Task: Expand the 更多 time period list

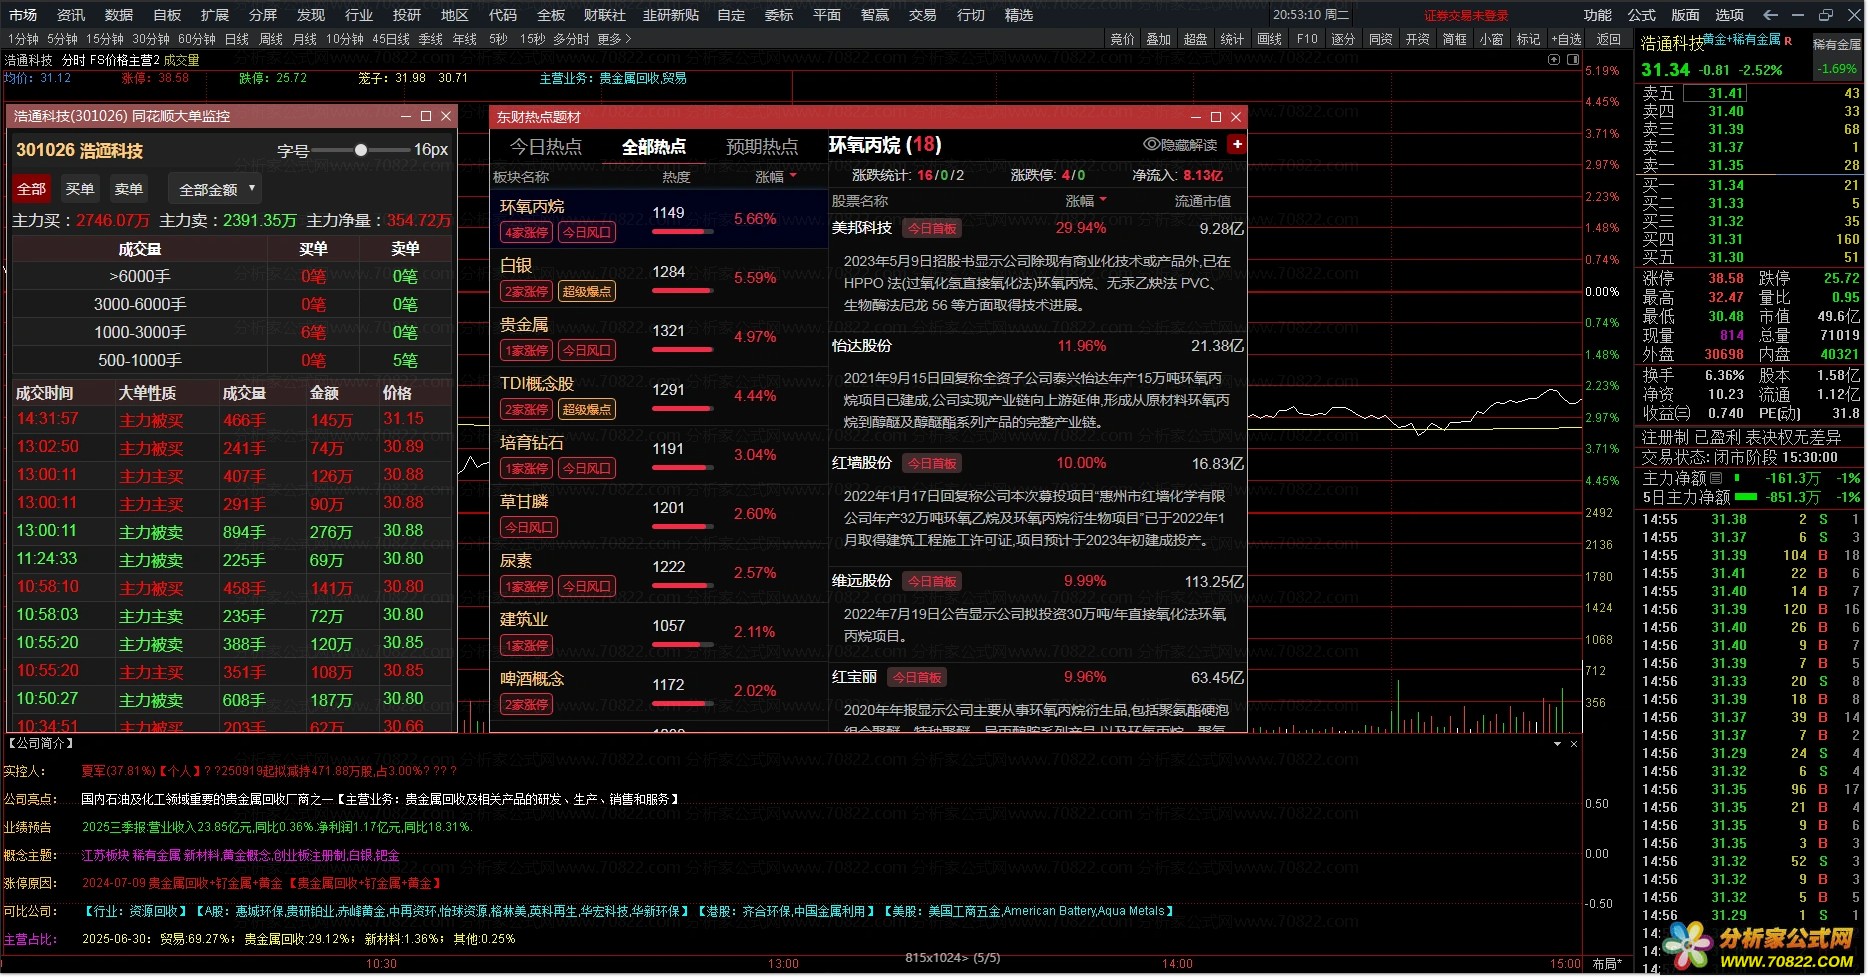Action: [614, 39]
